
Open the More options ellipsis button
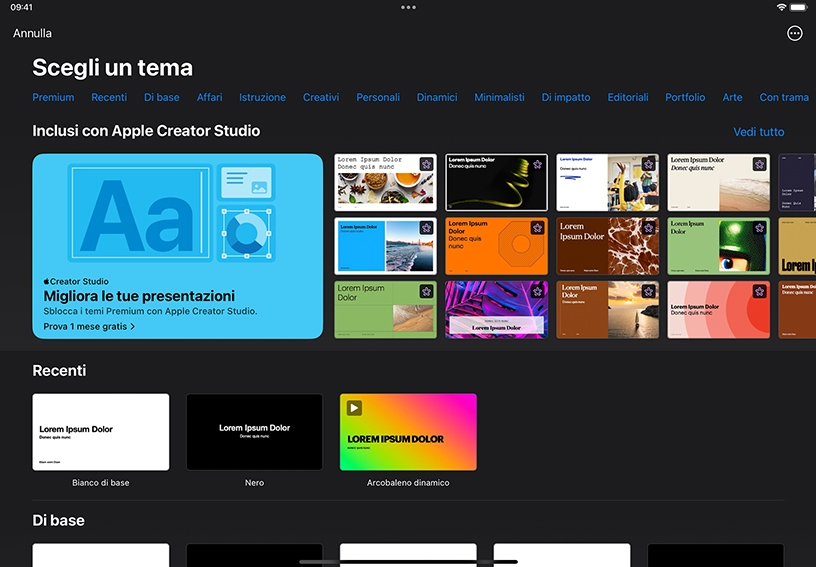(x=794, y=33)
